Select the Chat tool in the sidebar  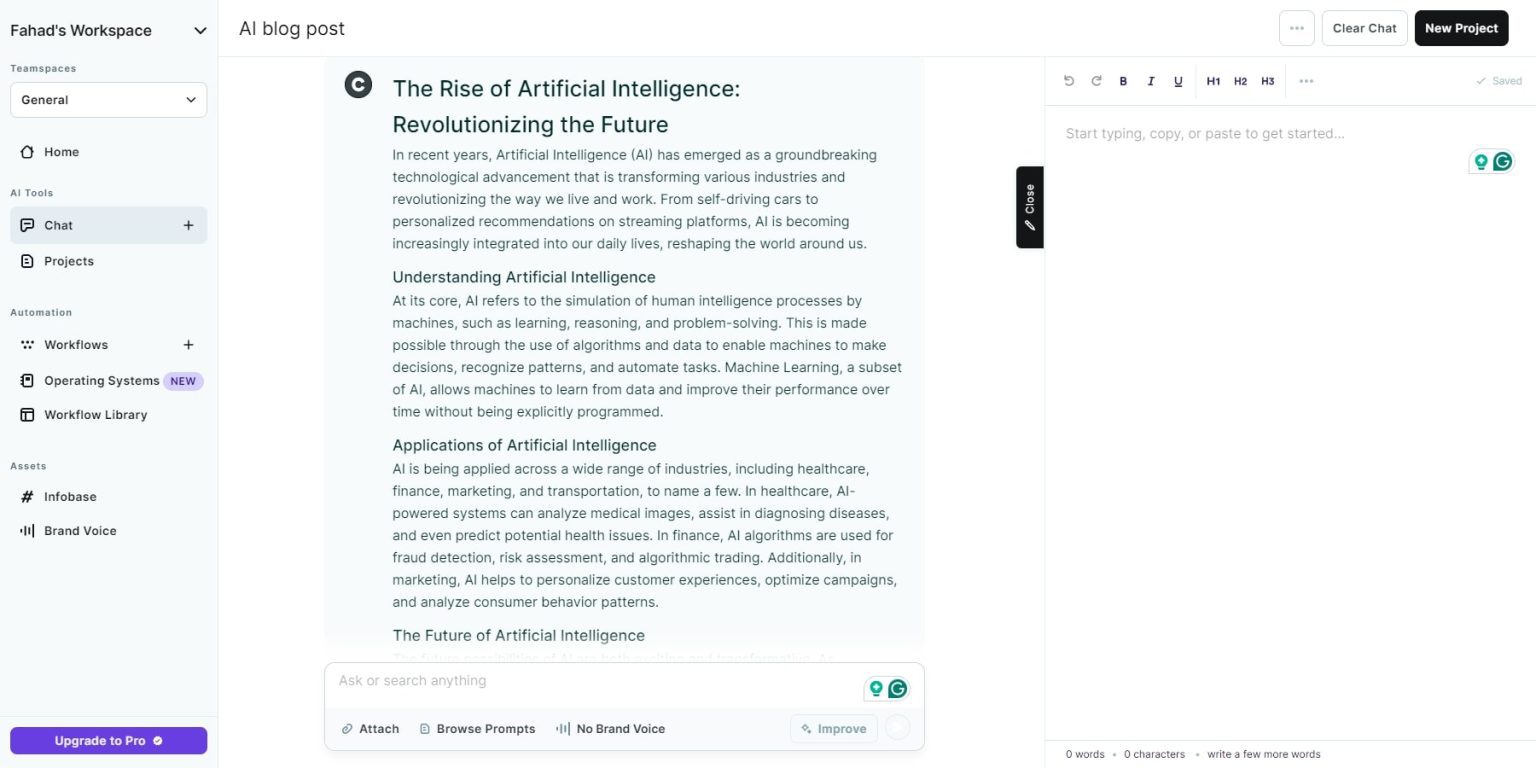(x=56, y=225)
